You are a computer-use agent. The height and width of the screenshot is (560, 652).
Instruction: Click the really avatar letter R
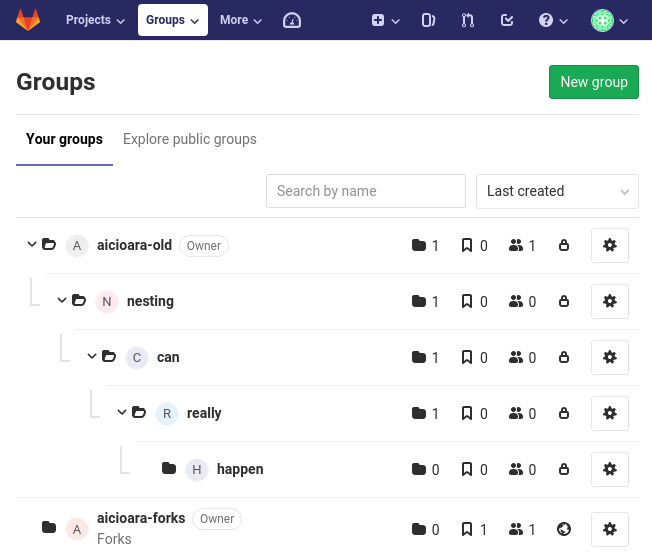coord(167,414)
